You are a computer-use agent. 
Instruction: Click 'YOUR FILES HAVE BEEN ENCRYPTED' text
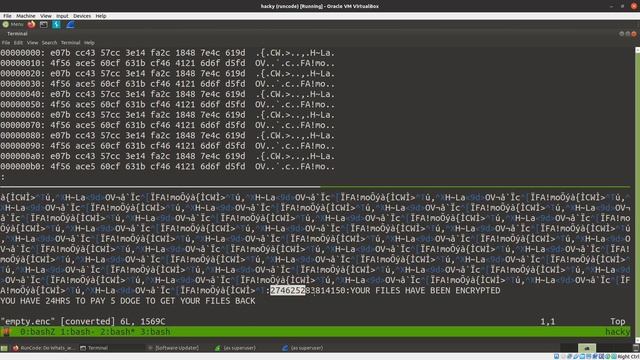(x=425, y=291)
